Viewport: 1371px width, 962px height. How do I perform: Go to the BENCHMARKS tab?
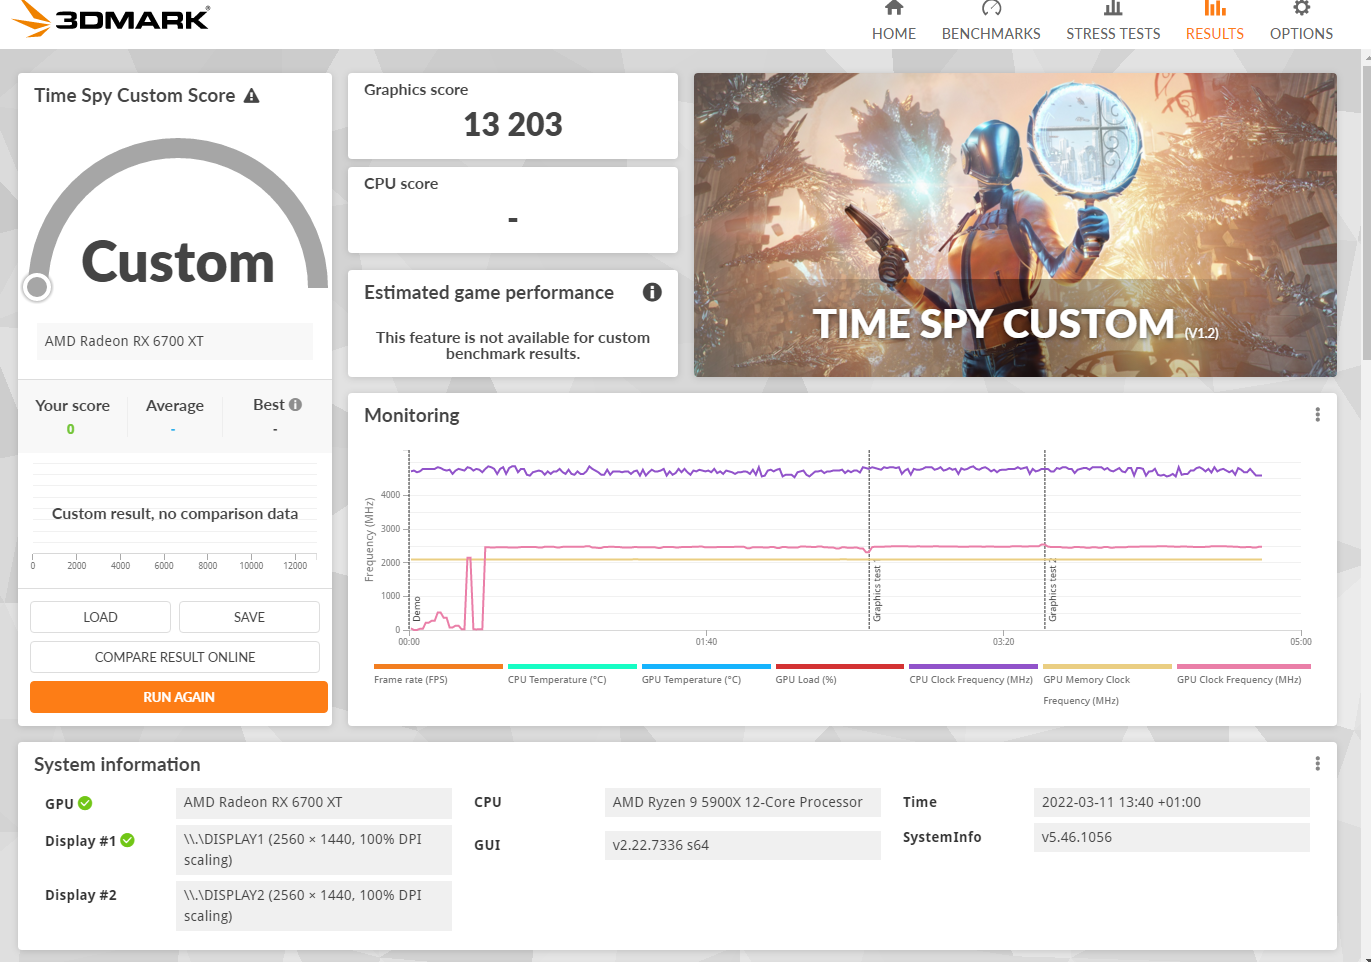point(991,34)
